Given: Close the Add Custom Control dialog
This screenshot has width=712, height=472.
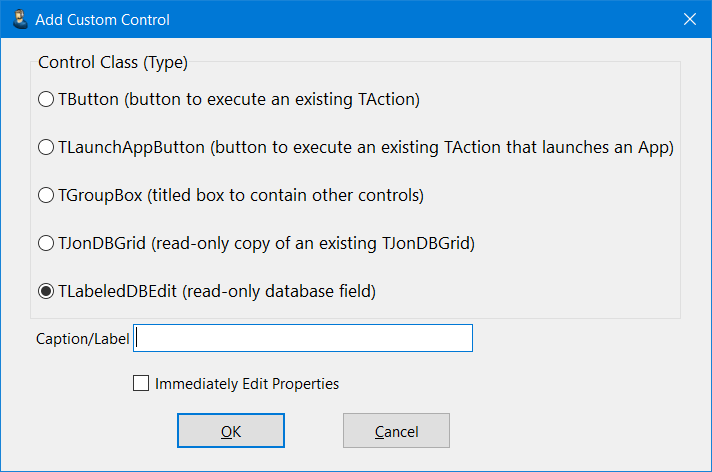Looking at the screenshot, I should pos(689,19).
